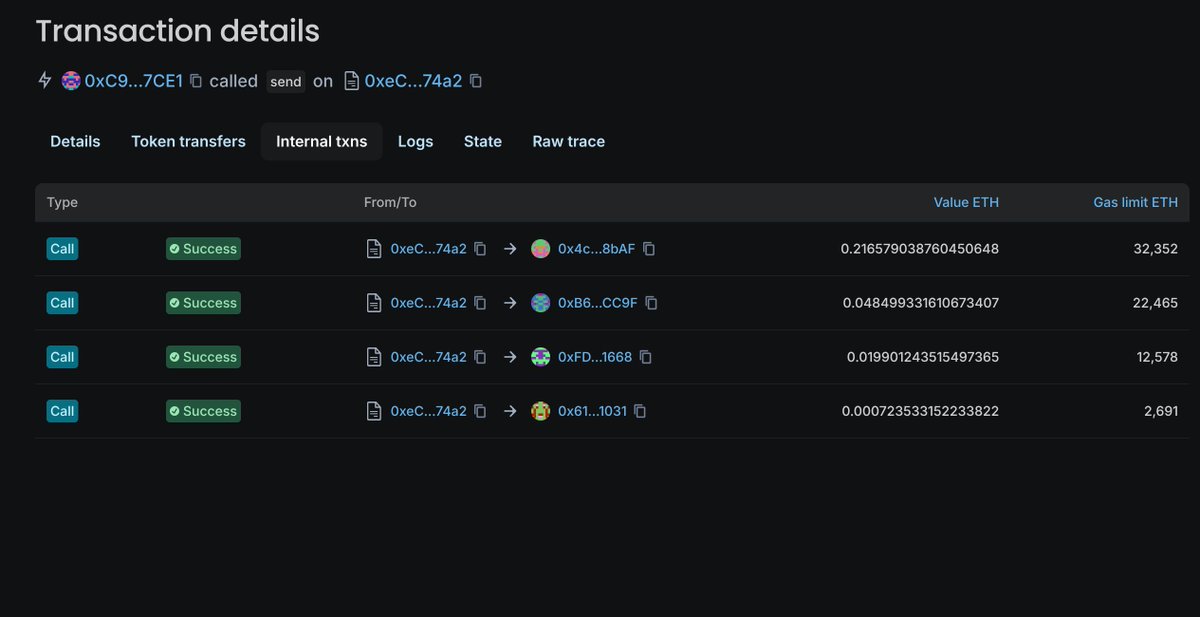Image resolution: width=1200 pixels, height=617 pixels.
Task: View the State tab
Action: coord(483,142)
